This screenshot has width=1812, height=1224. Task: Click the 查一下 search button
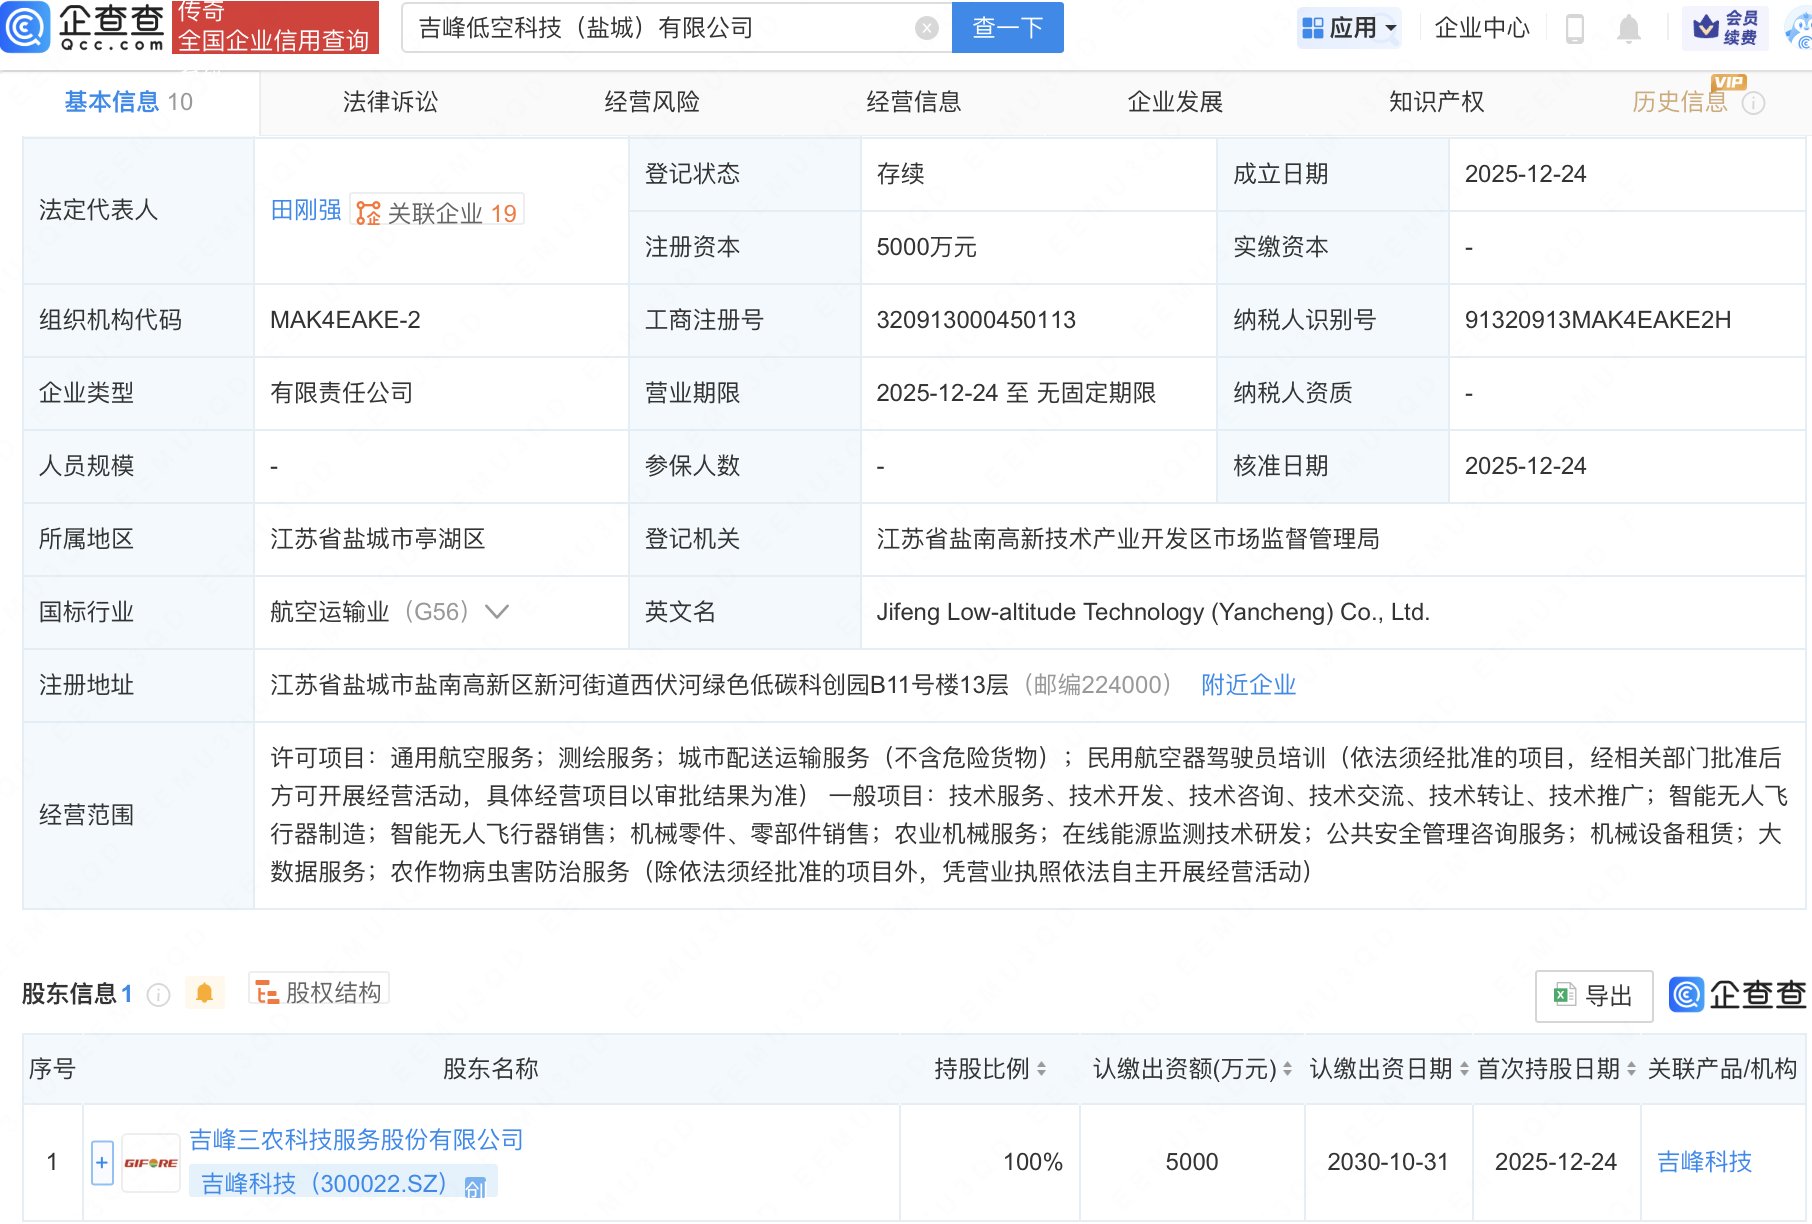(1007, 28)
